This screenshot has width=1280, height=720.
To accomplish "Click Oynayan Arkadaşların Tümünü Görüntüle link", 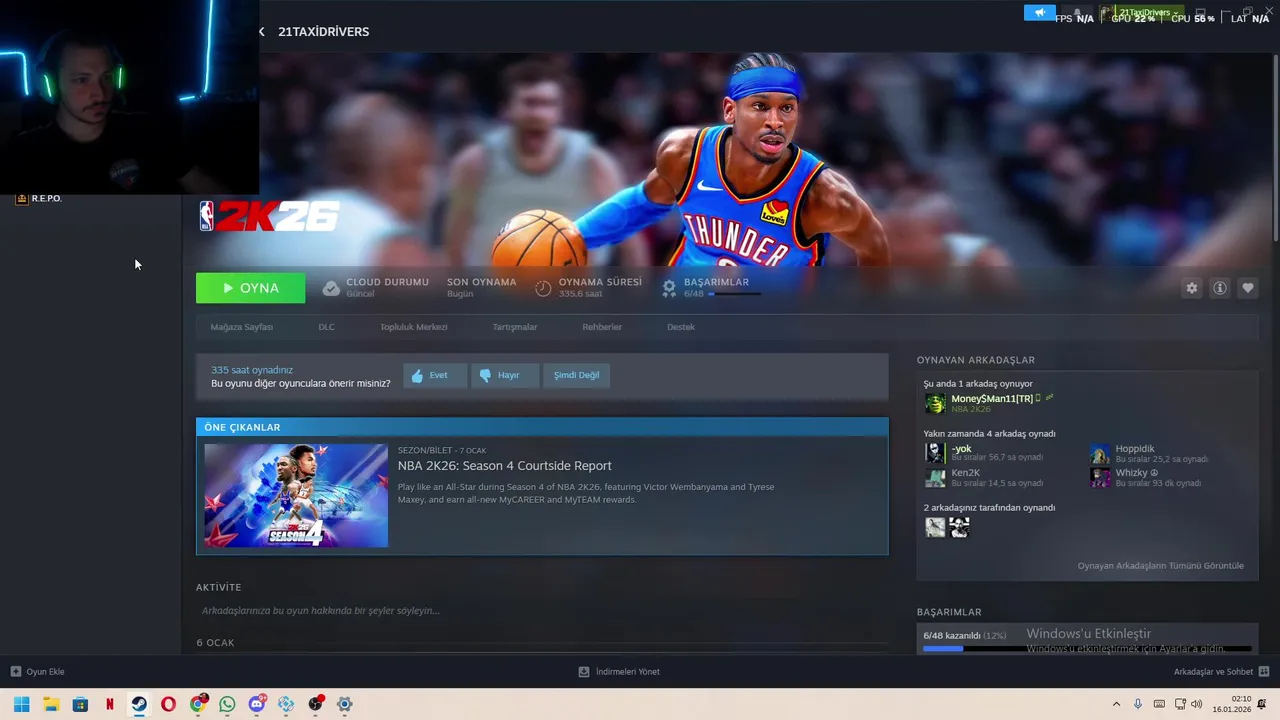I will [1160, 566].
